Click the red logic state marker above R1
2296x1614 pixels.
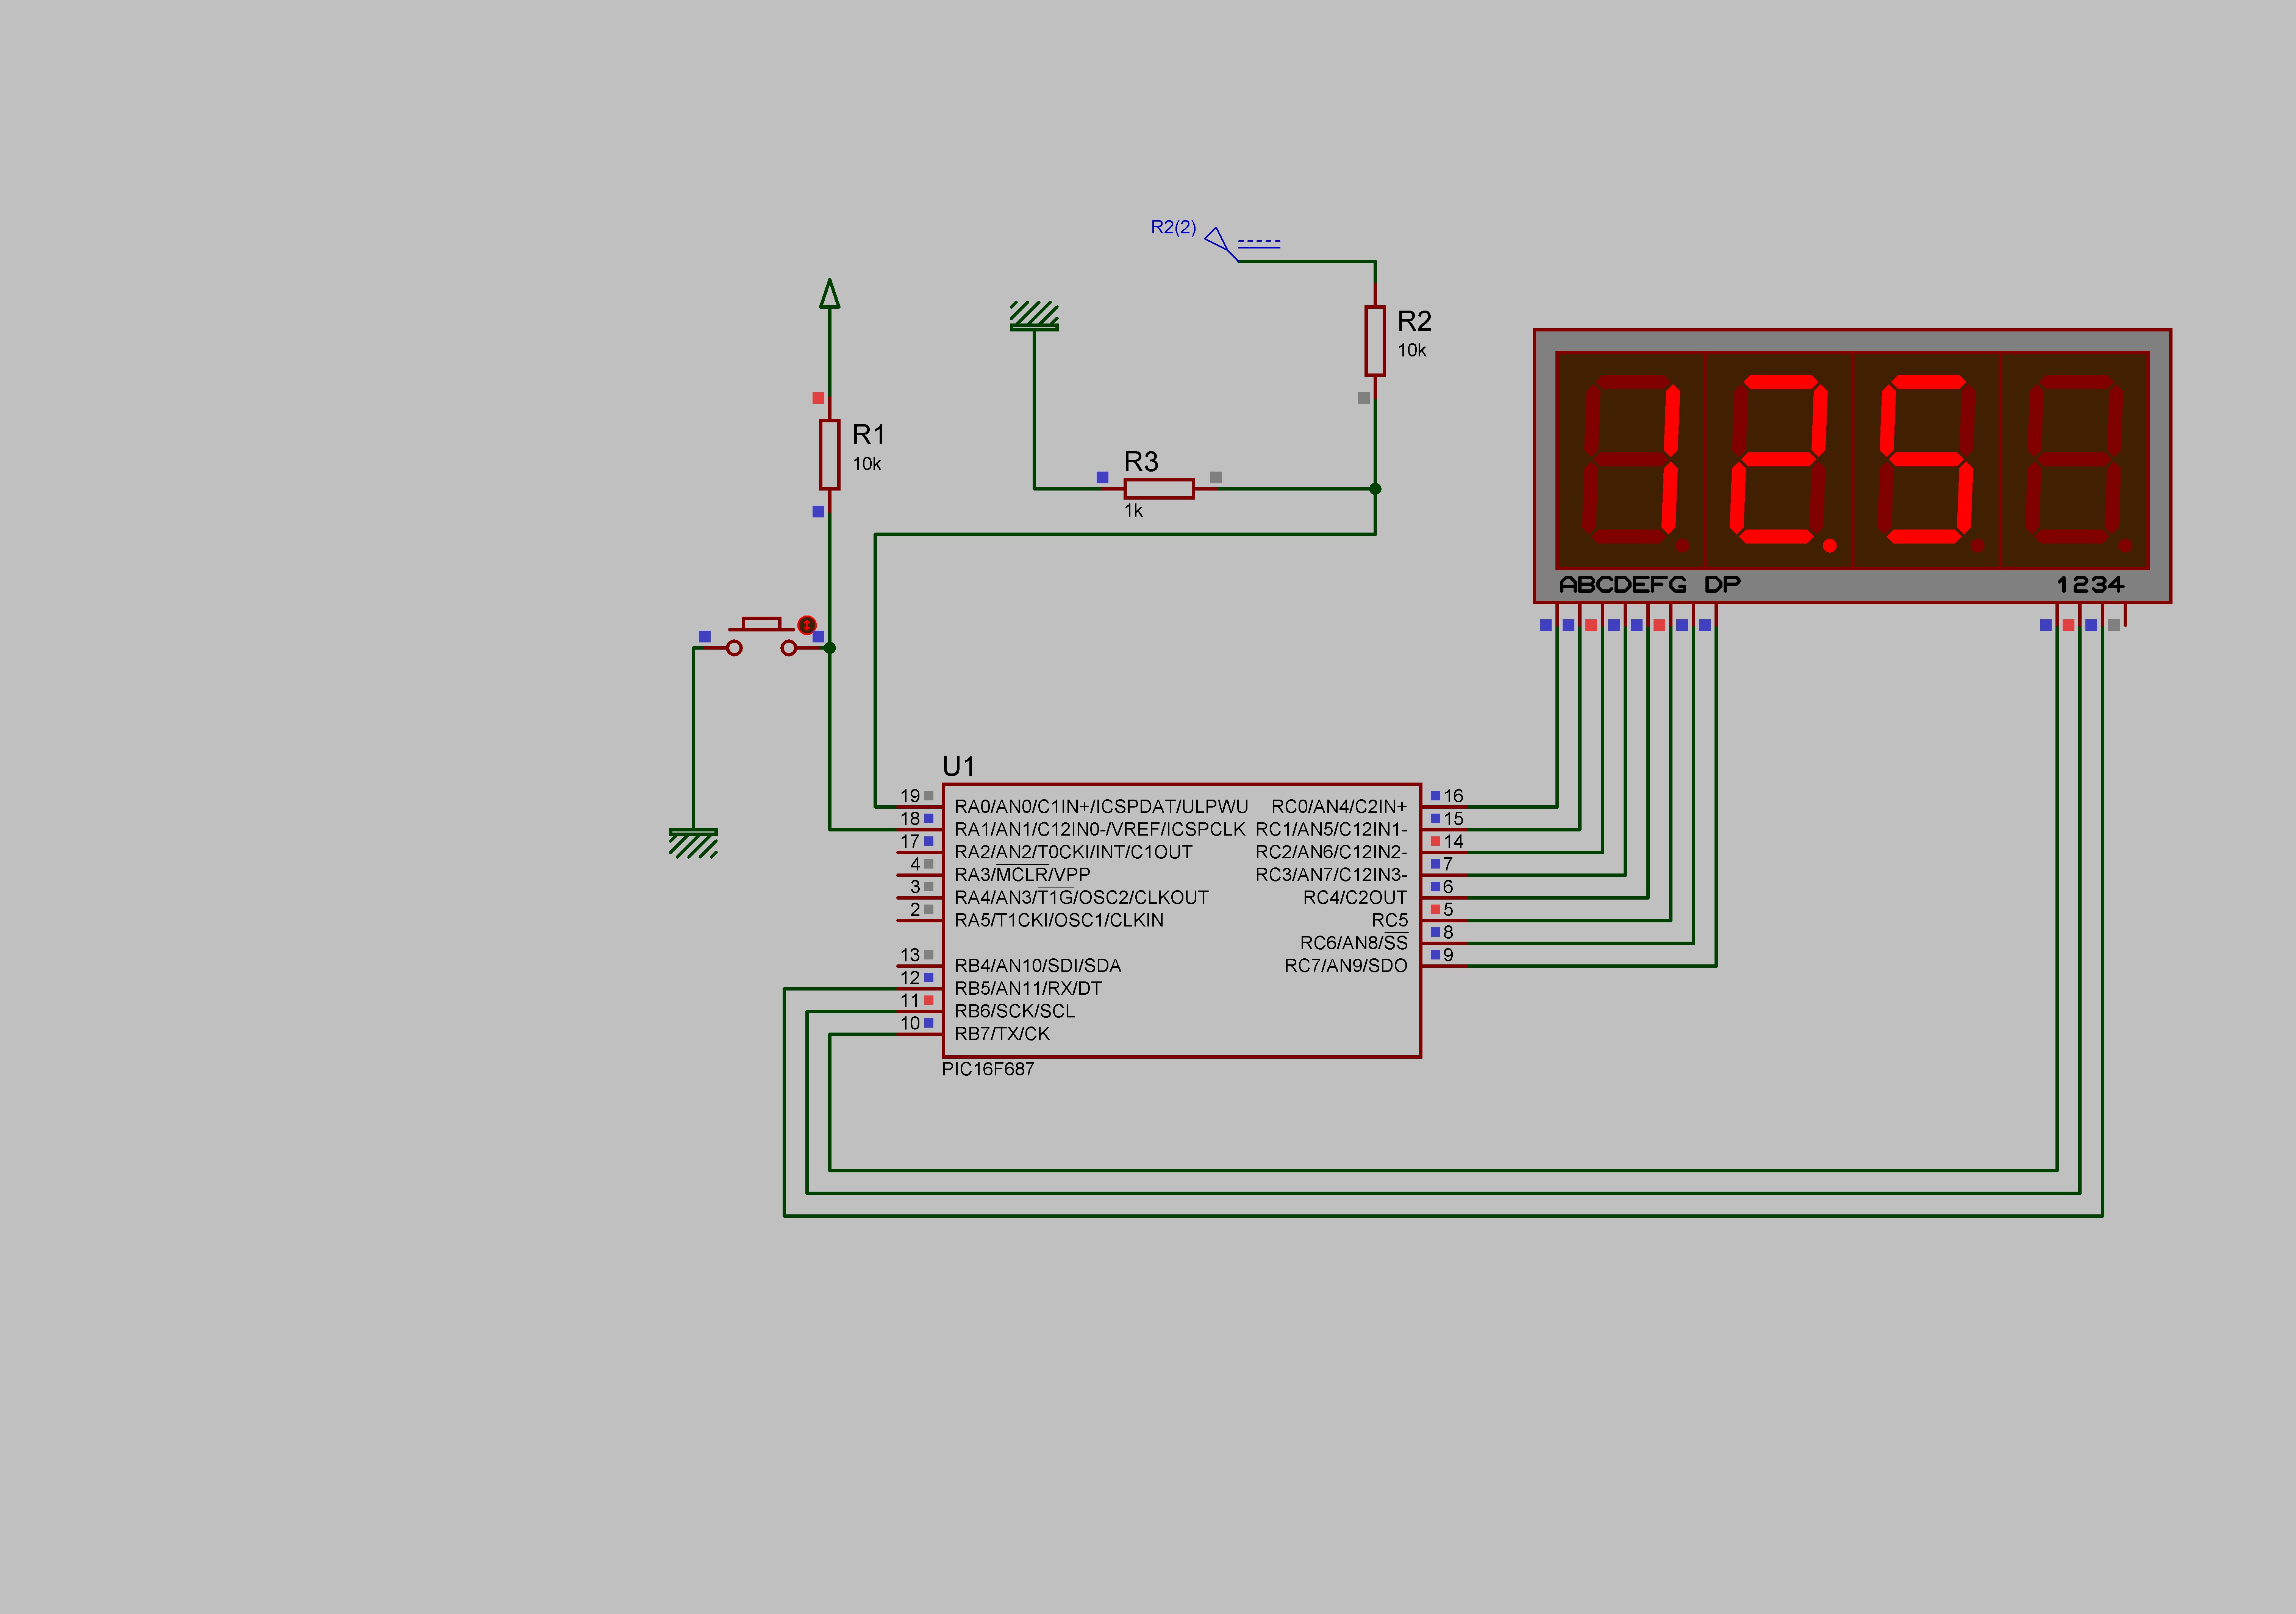coord(818,398)
